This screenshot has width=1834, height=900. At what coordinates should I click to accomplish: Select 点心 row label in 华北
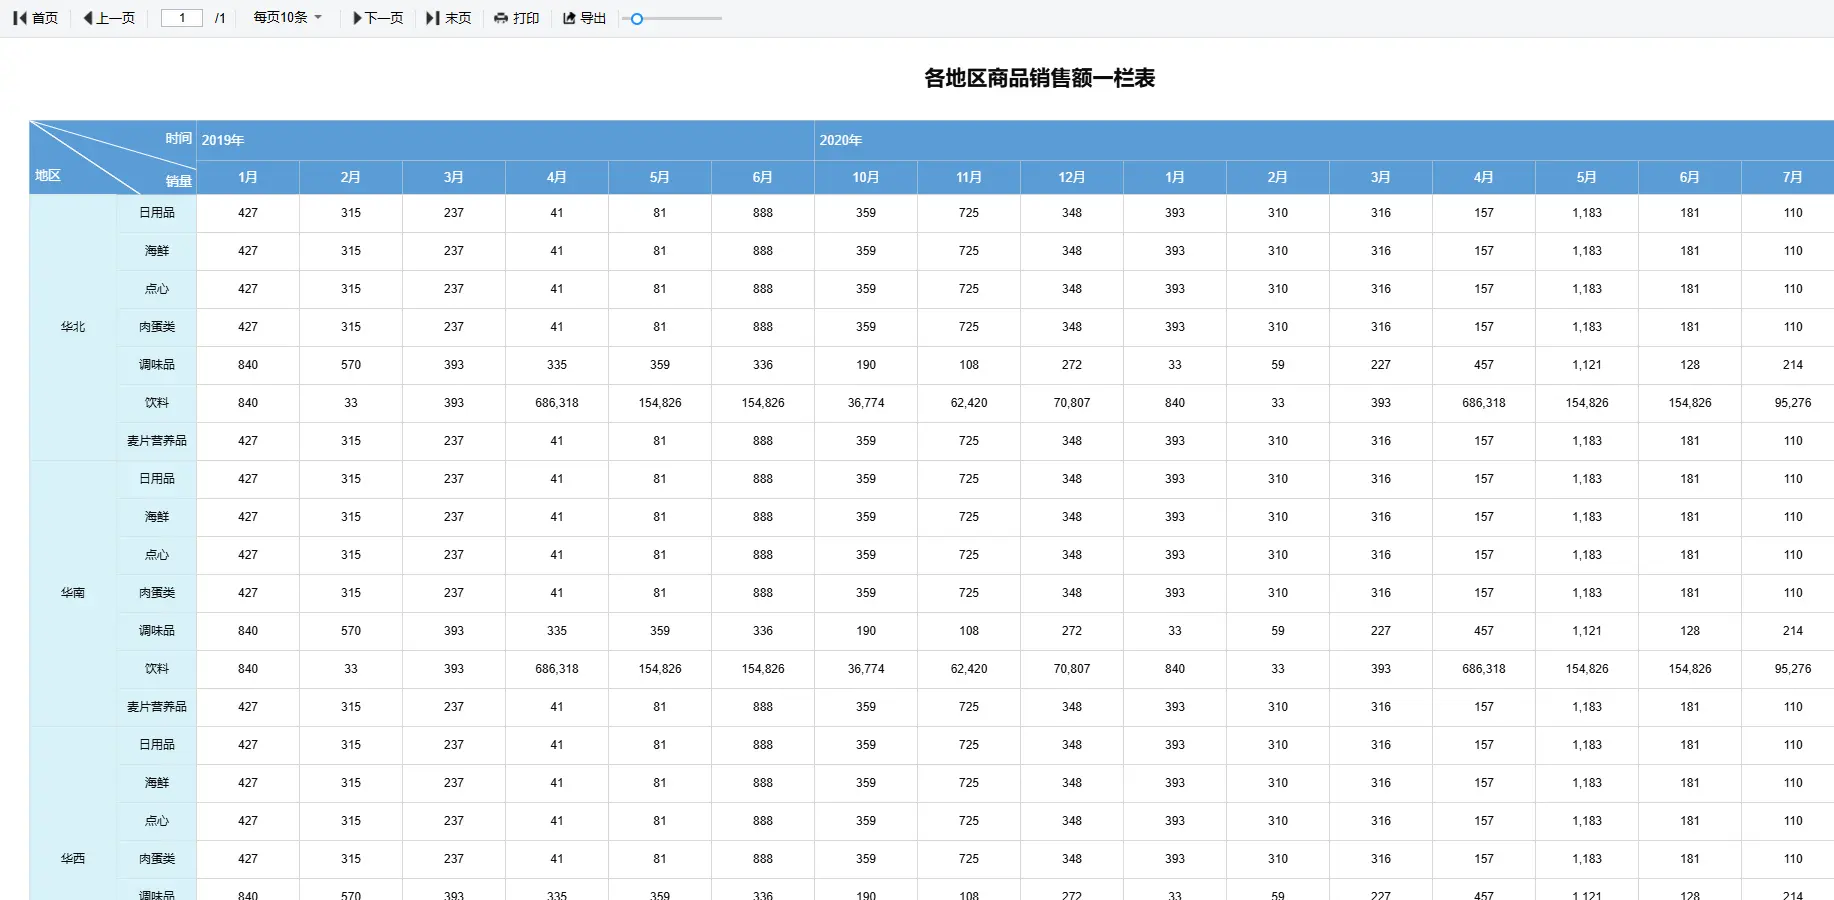click(157, 289)
